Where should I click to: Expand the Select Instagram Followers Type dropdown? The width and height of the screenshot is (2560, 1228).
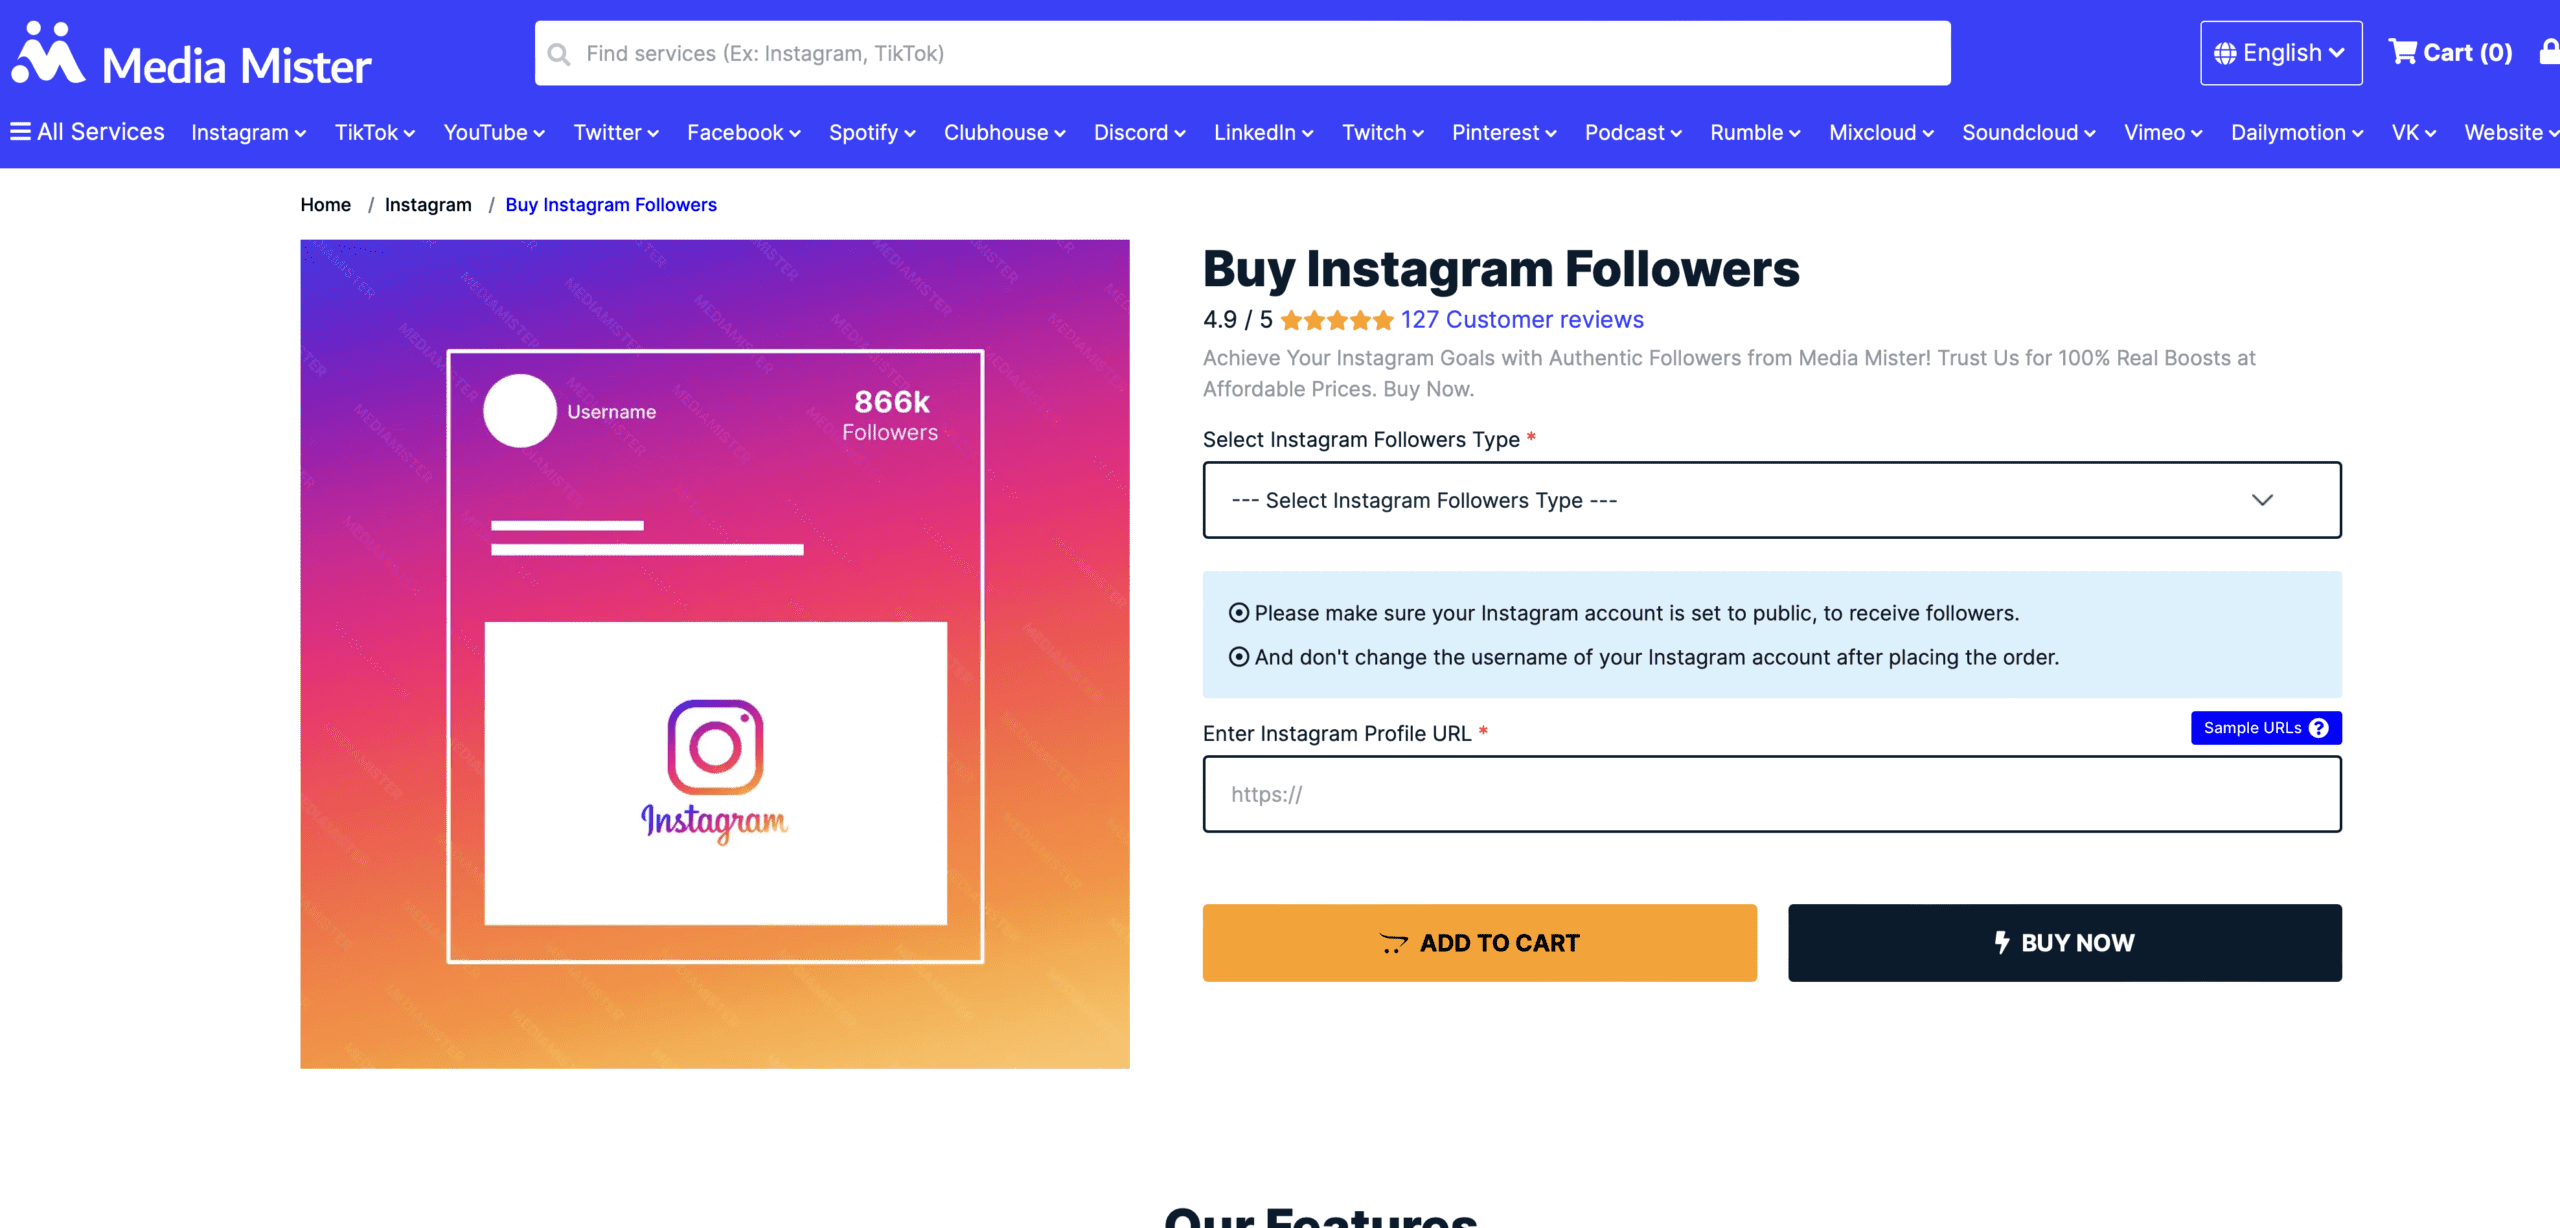click(1771, 498)
